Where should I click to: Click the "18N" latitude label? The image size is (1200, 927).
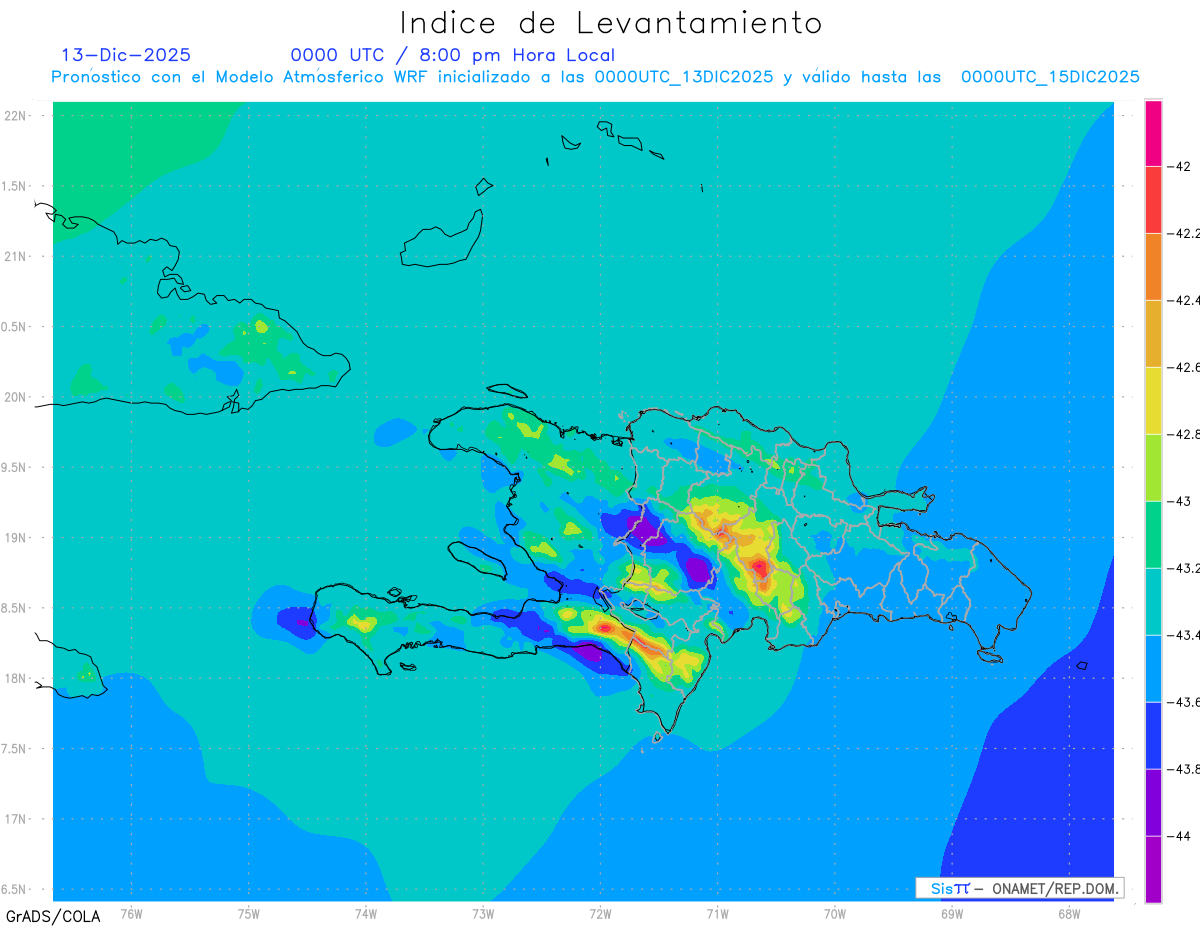15,678
